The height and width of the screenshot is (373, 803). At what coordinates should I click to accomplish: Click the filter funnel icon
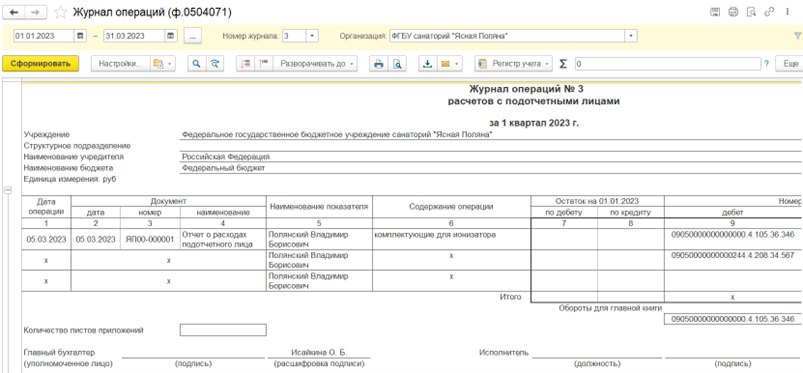click(x=797, y=36)
